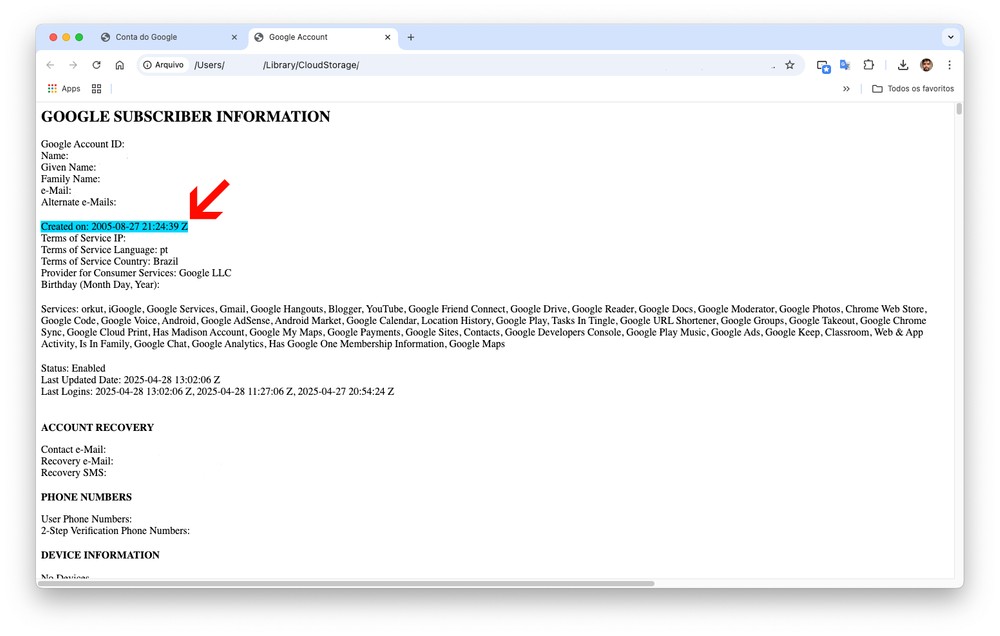This screenshot has width=1000, height=636.
Task: Click the Recovery SMS label
Action: (x=73, y=473)
